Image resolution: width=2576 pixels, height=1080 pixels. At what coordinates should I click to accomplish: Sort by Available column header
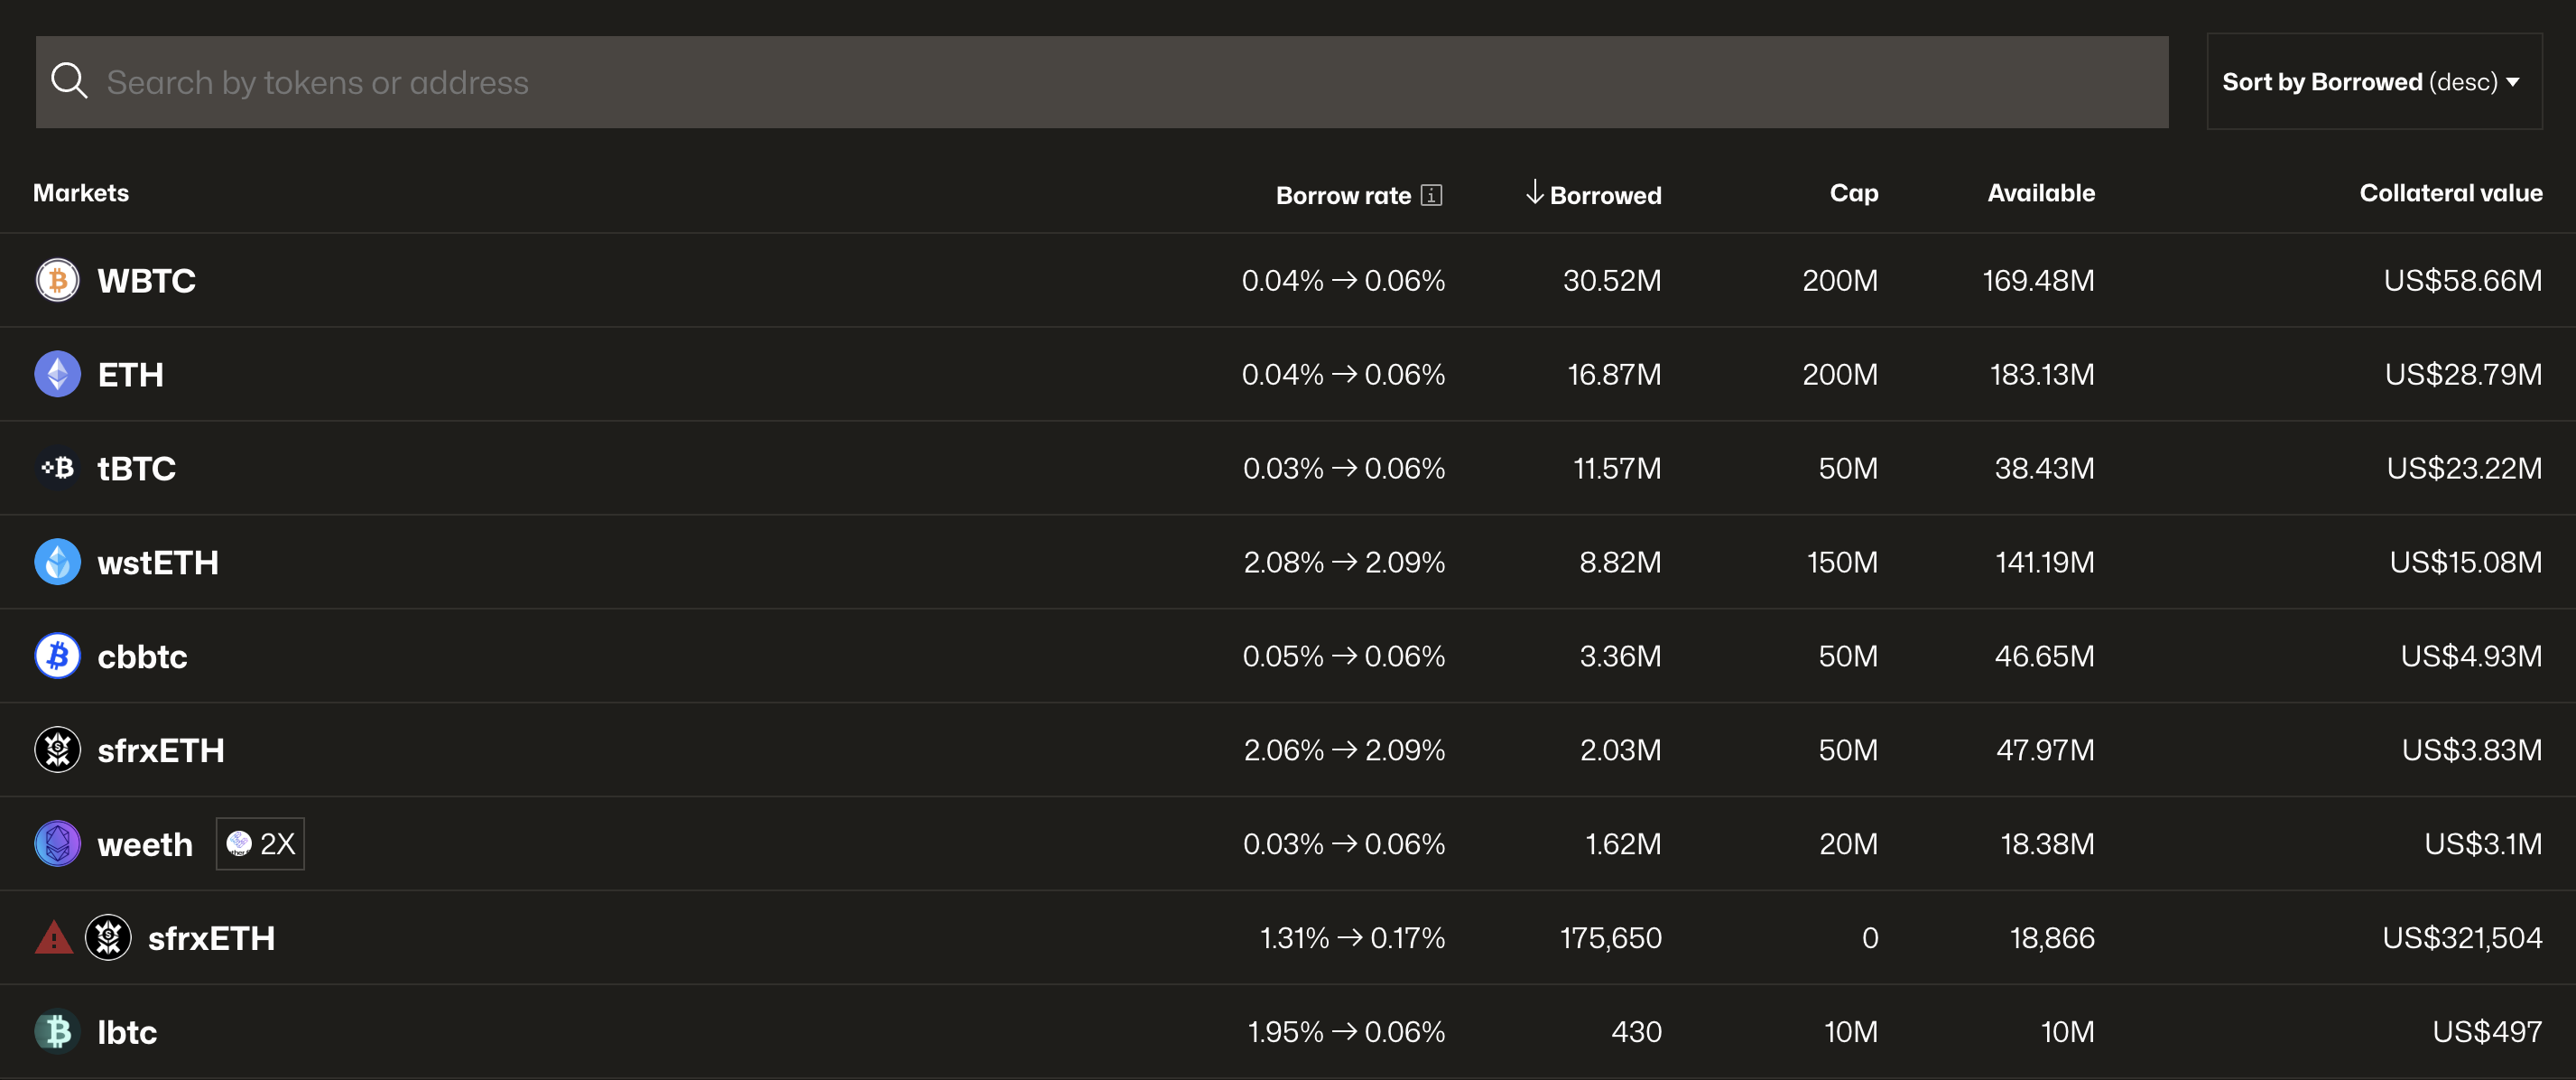(2040, 193)
